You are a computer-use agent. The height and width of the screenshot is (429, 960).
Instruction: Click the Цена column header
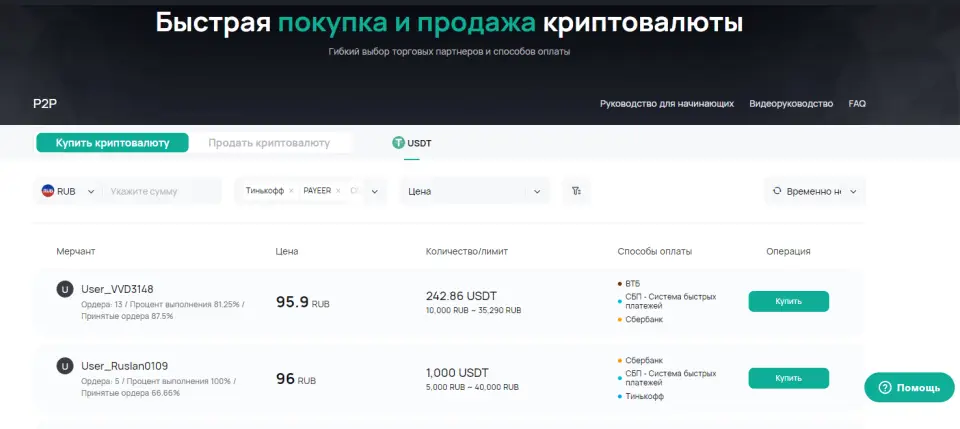tap(287, 252)
